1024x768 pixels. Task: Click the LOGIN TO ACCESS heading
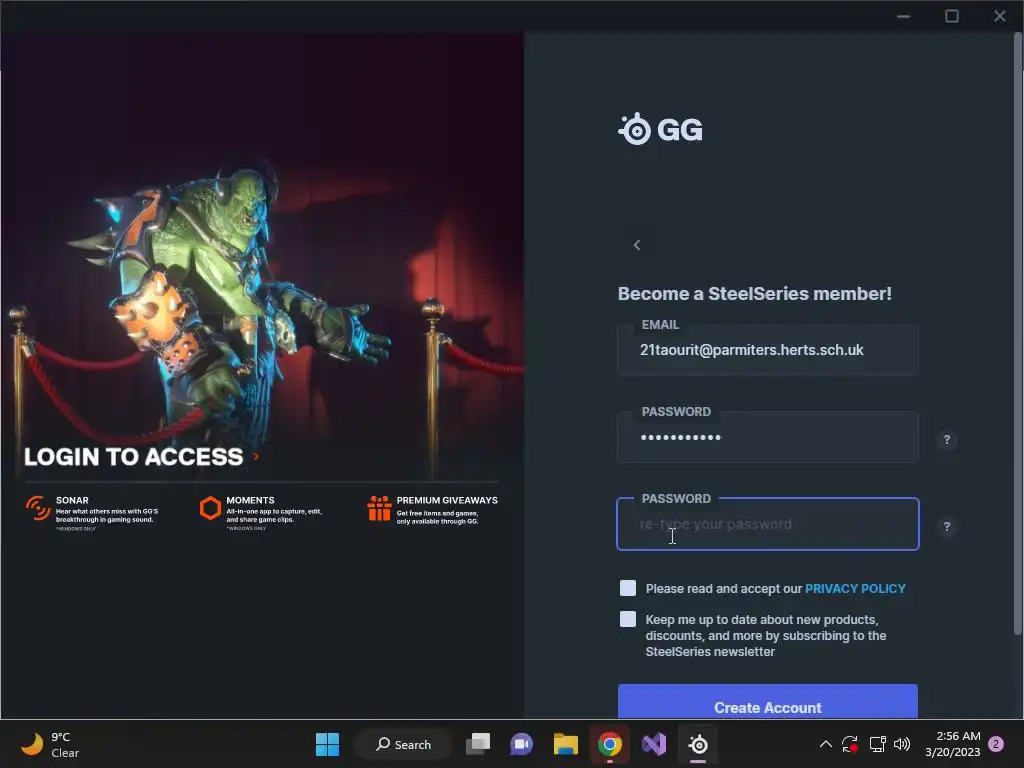point(133,456)
